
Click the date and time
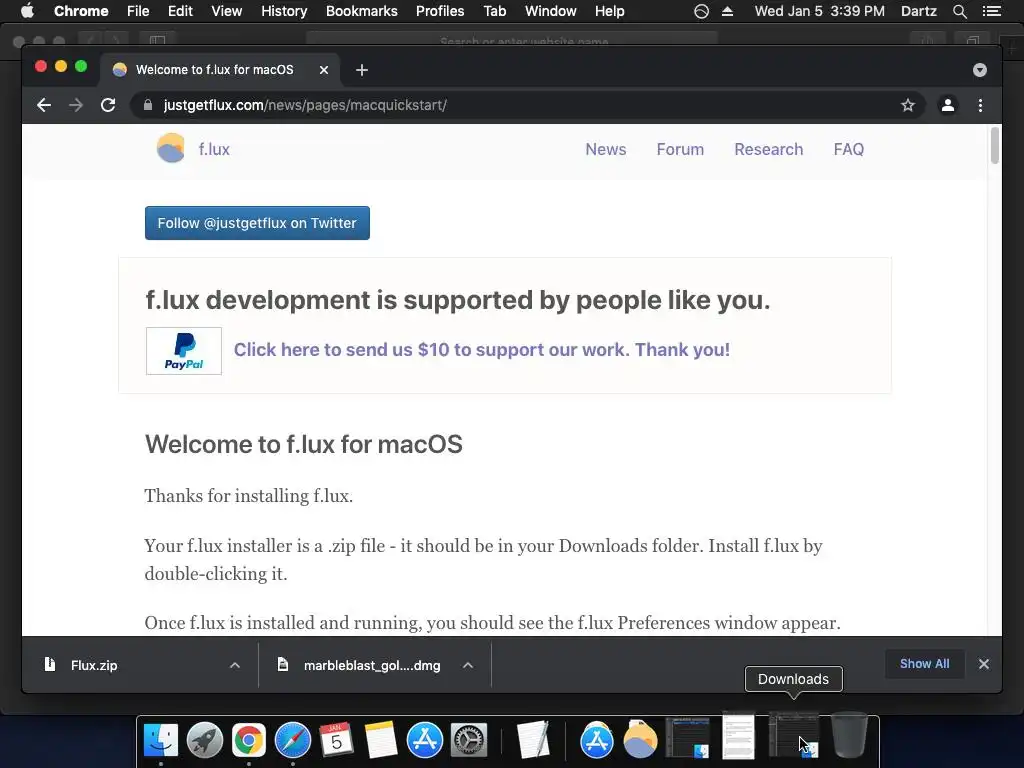click(820, 11)
